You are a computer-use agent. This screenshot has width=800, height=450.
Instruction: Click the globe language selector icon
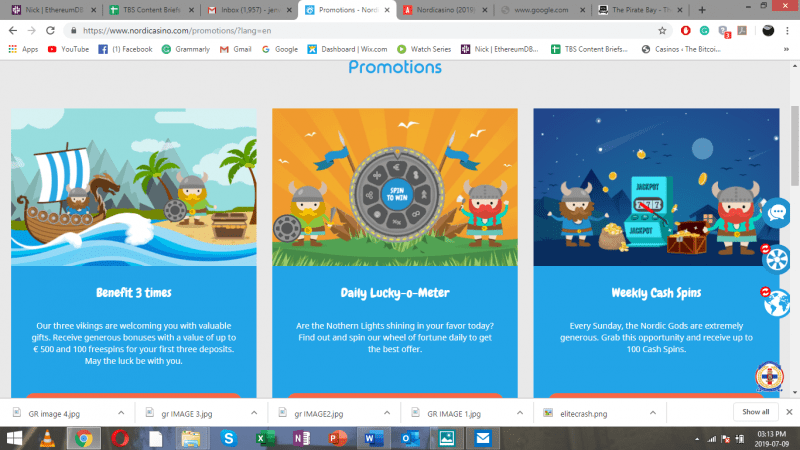click(777, 303)
